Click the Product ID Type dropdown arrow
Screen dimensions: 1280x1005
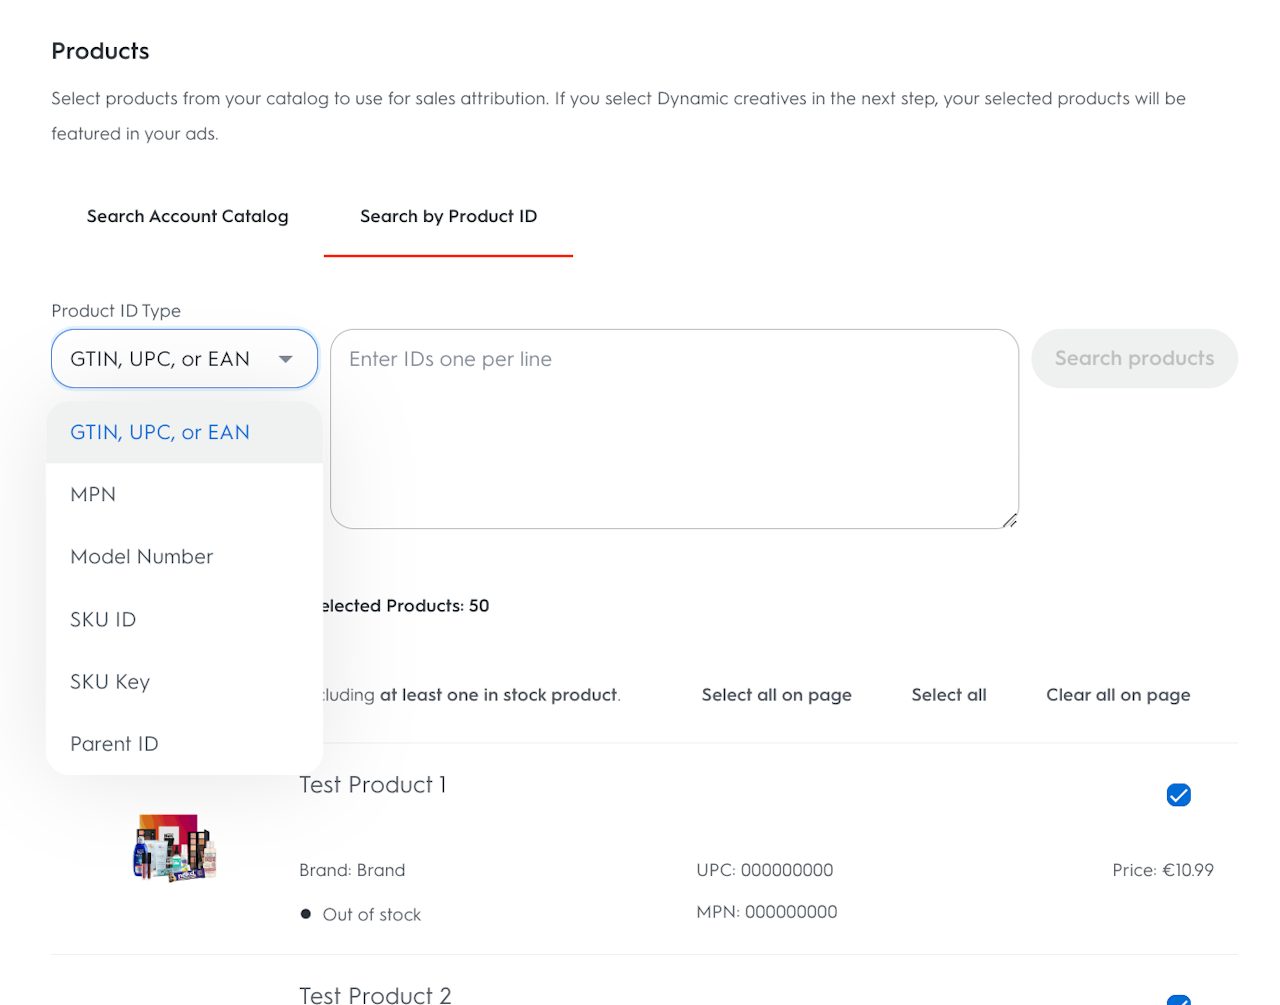286,359
